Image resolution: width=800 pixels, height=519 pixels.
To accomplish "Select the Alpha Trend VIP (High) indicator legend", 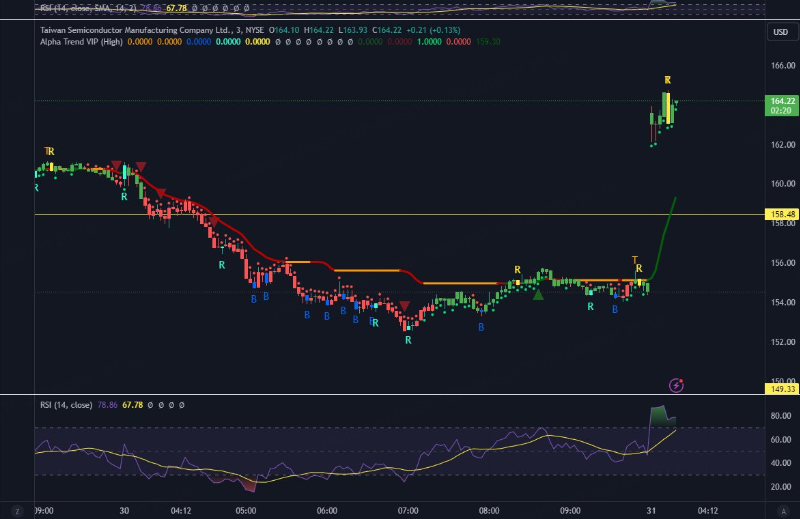I will click(x=82, y=42).
